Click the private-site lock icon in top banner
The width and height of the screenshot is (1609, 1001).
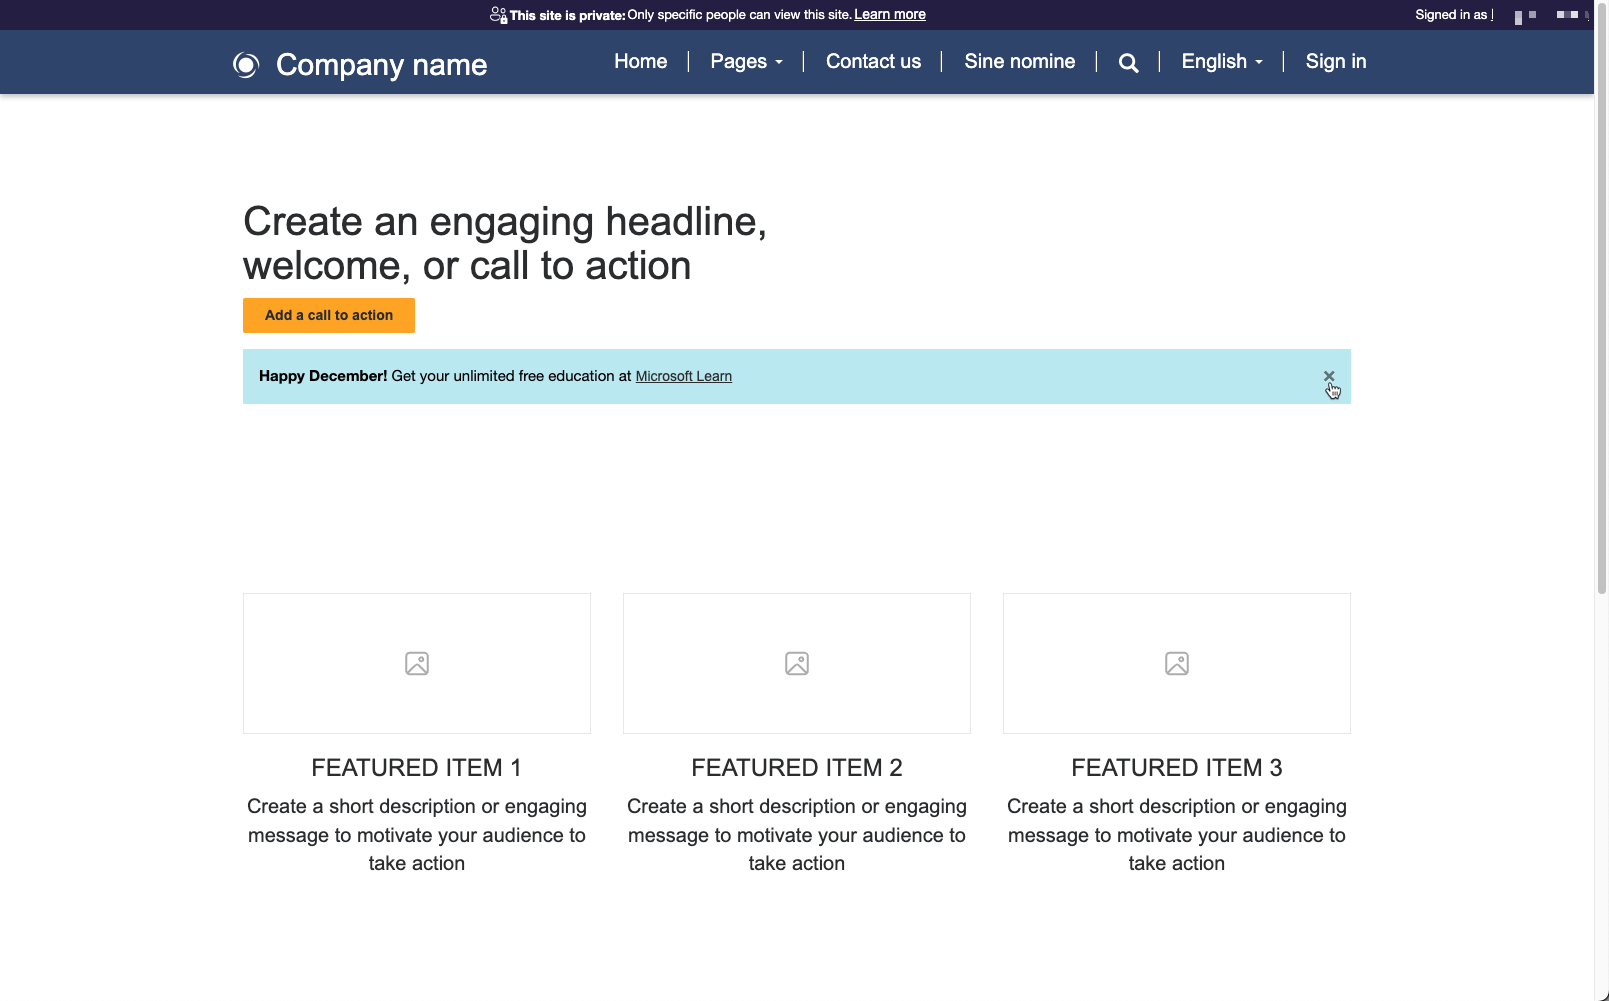point(498,14)
